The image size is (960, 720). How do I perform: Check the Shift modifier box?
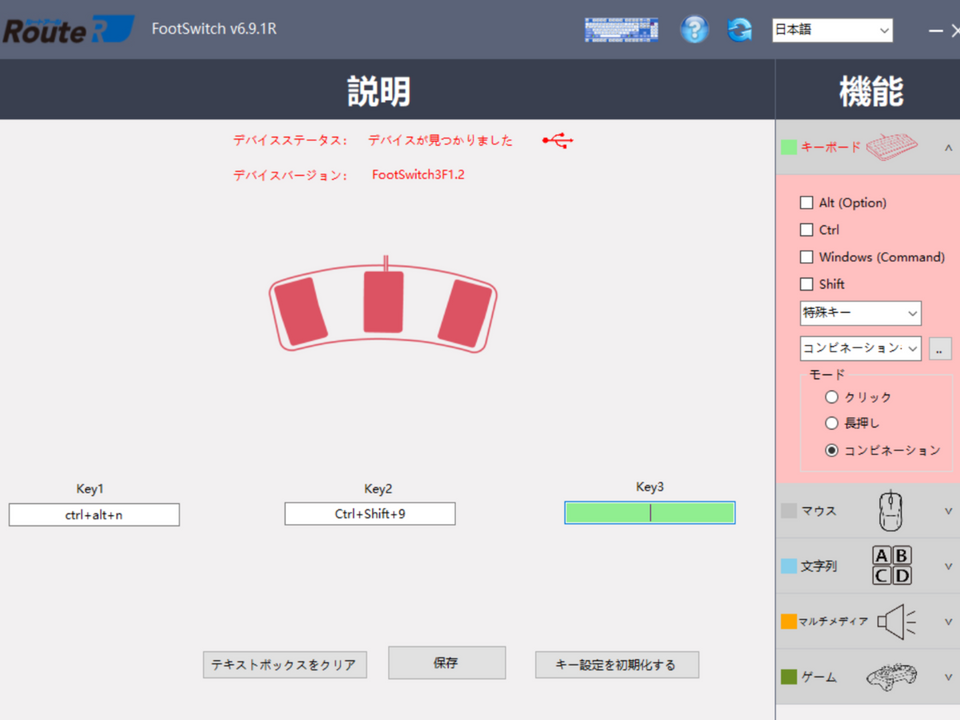tap(807, 284)
